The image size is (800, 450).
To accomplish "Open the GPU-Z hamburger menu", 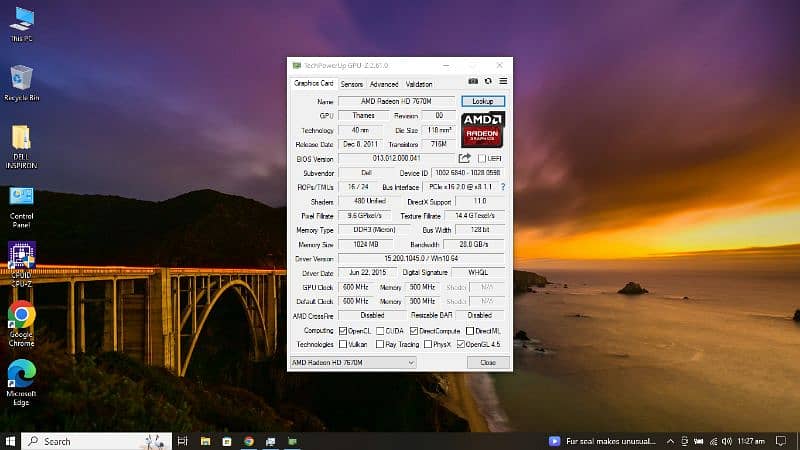I will click(x=503, y=81).
